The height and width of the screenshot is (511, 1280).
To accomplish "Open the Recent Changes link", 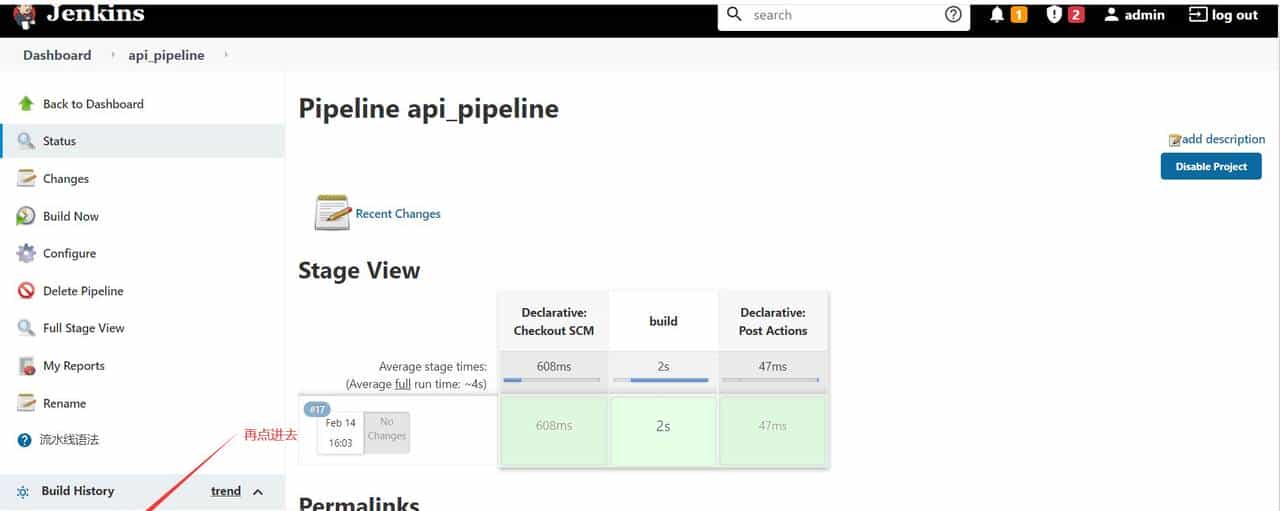I will pos(398,213).
